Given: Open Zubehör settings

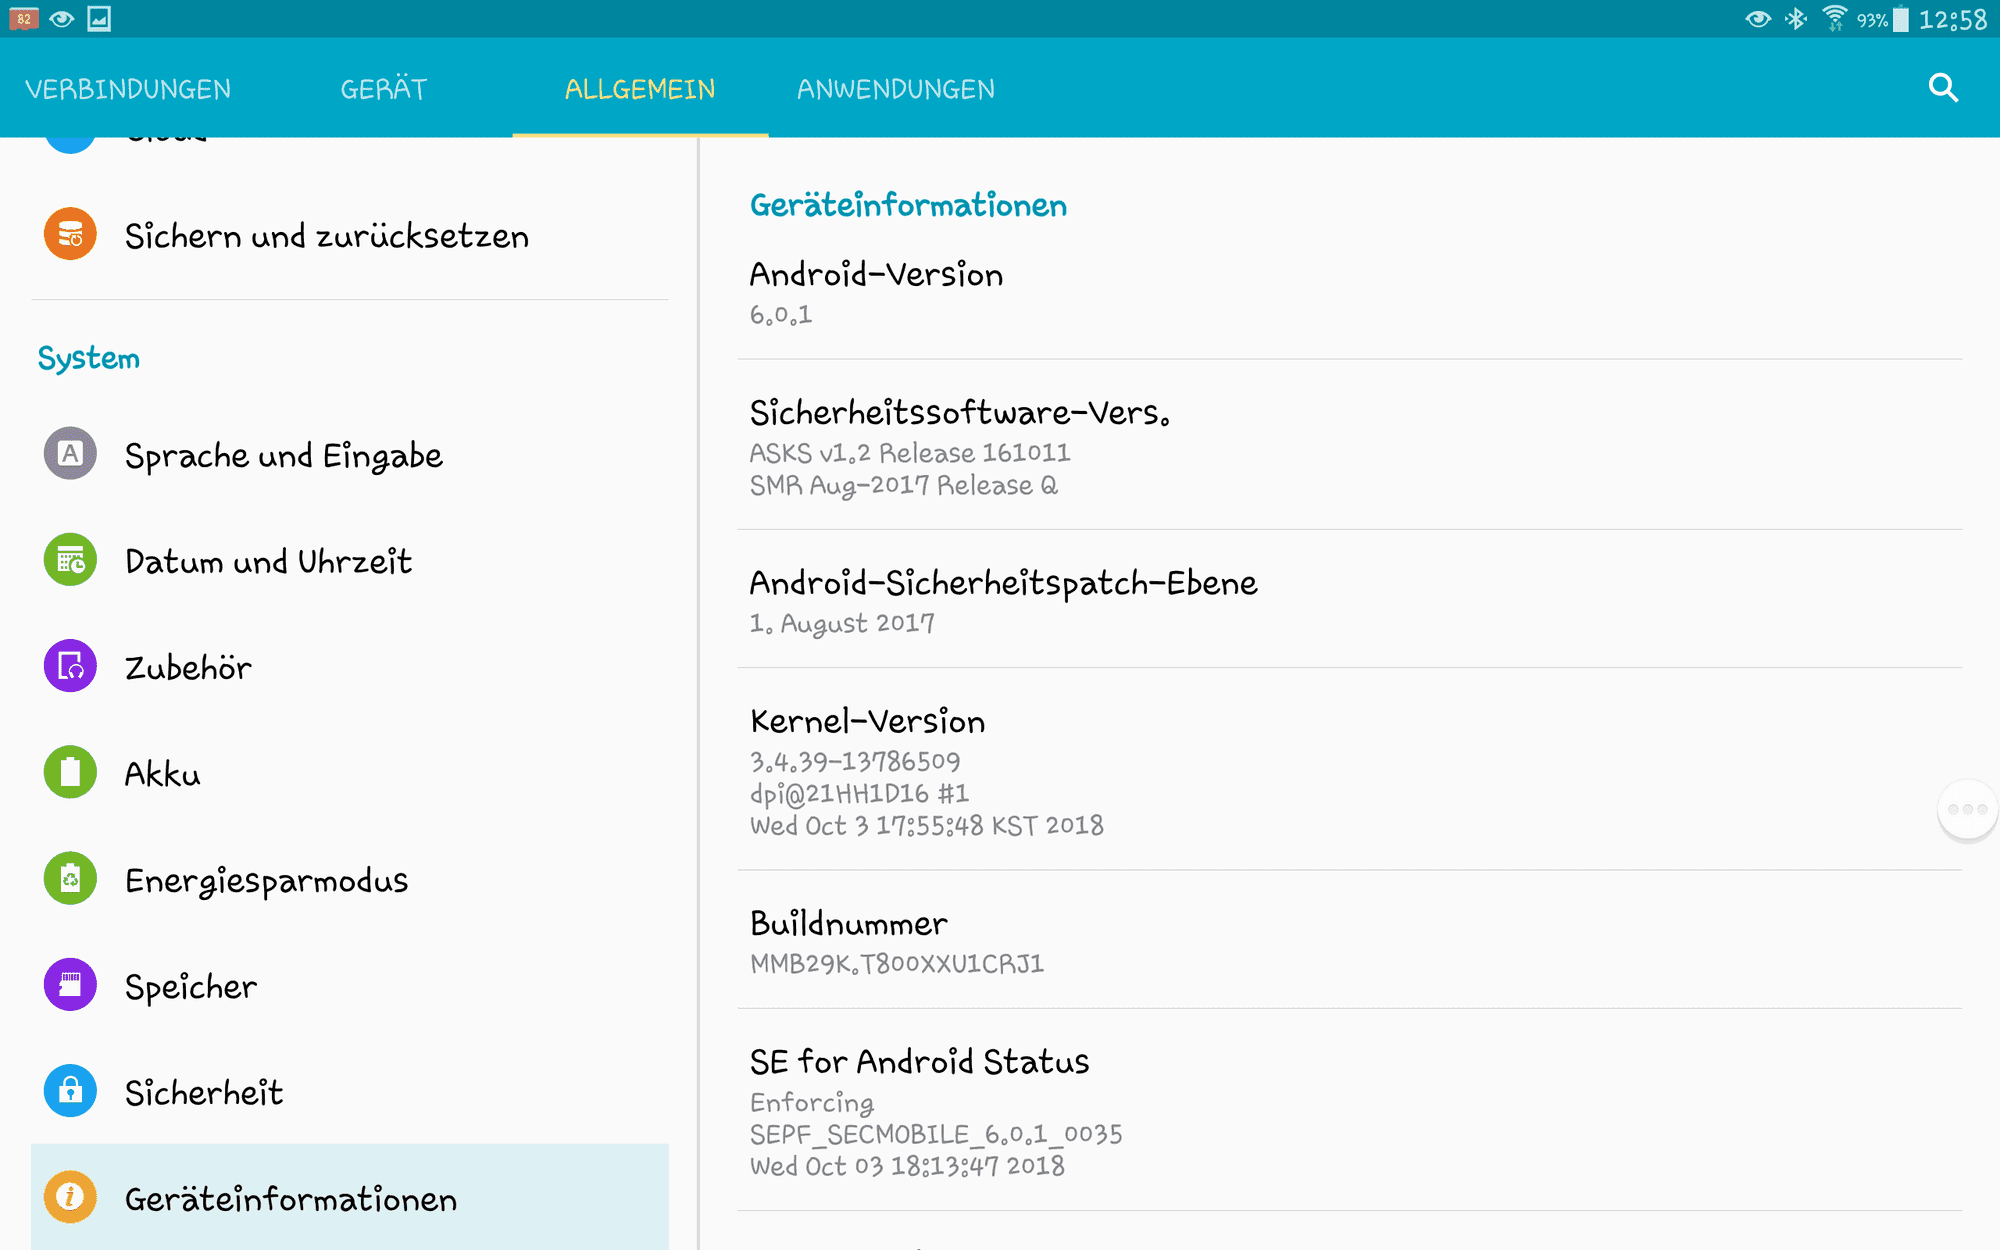Looking at the screenshot, I should pos(350,666).
